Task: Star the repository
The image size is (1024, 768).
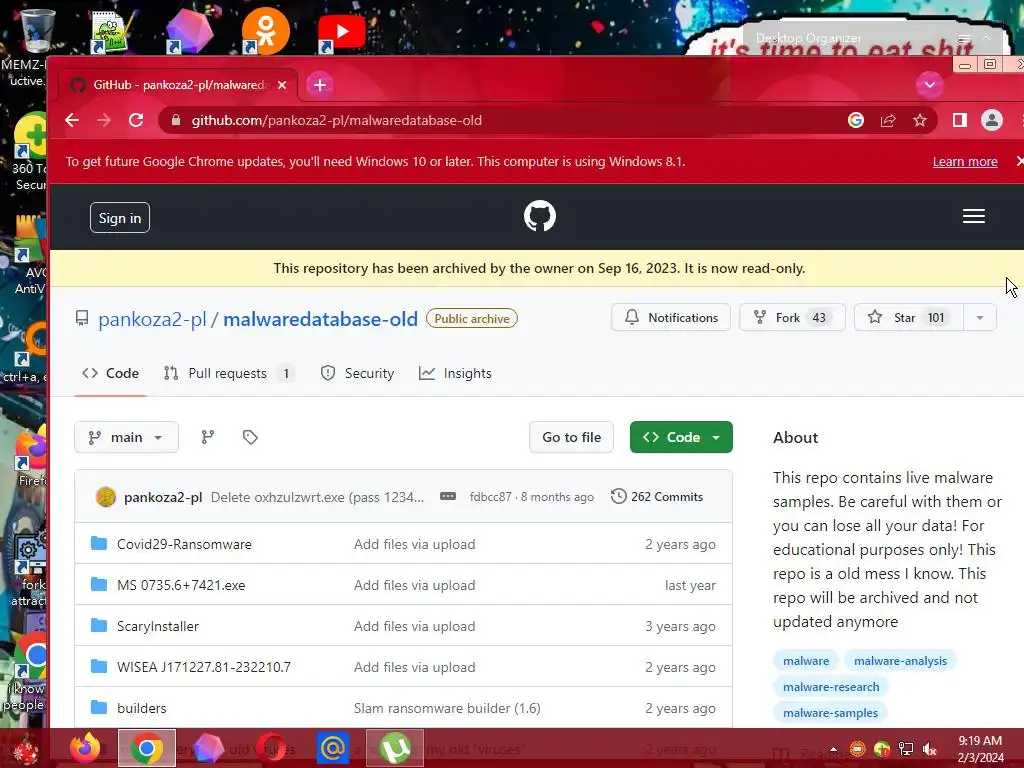Action: pos(908,318)
